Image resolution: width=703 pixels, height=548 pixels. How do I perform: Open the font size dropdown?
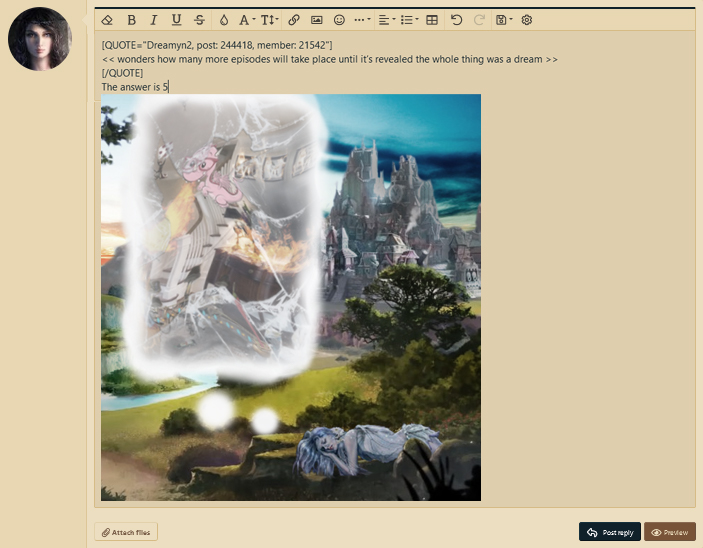(x=269, y=20)
